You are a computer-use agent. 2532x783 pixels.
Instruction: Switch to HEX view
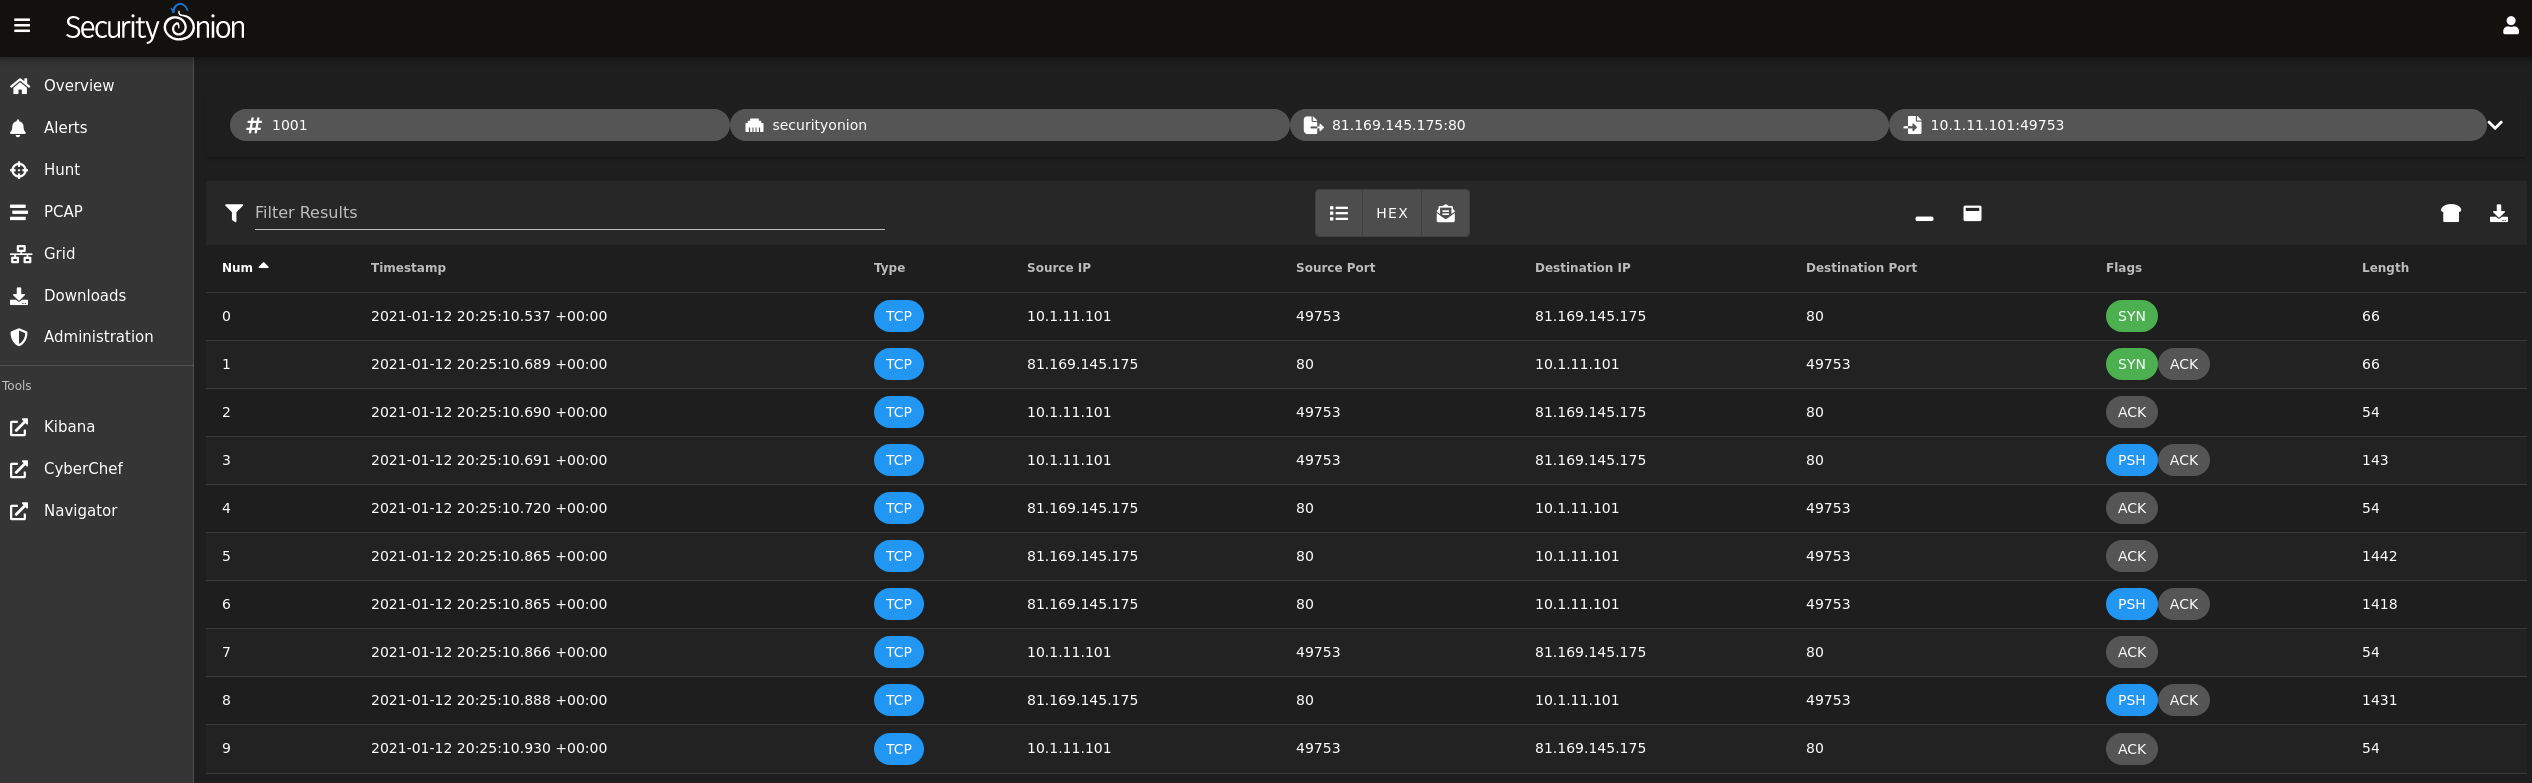coord(1392,213)
